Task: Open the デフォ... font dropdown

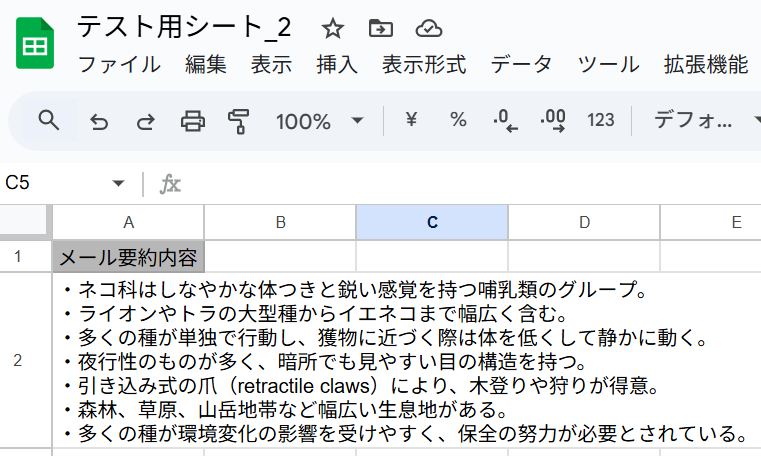Action: [x=706, y=120]
